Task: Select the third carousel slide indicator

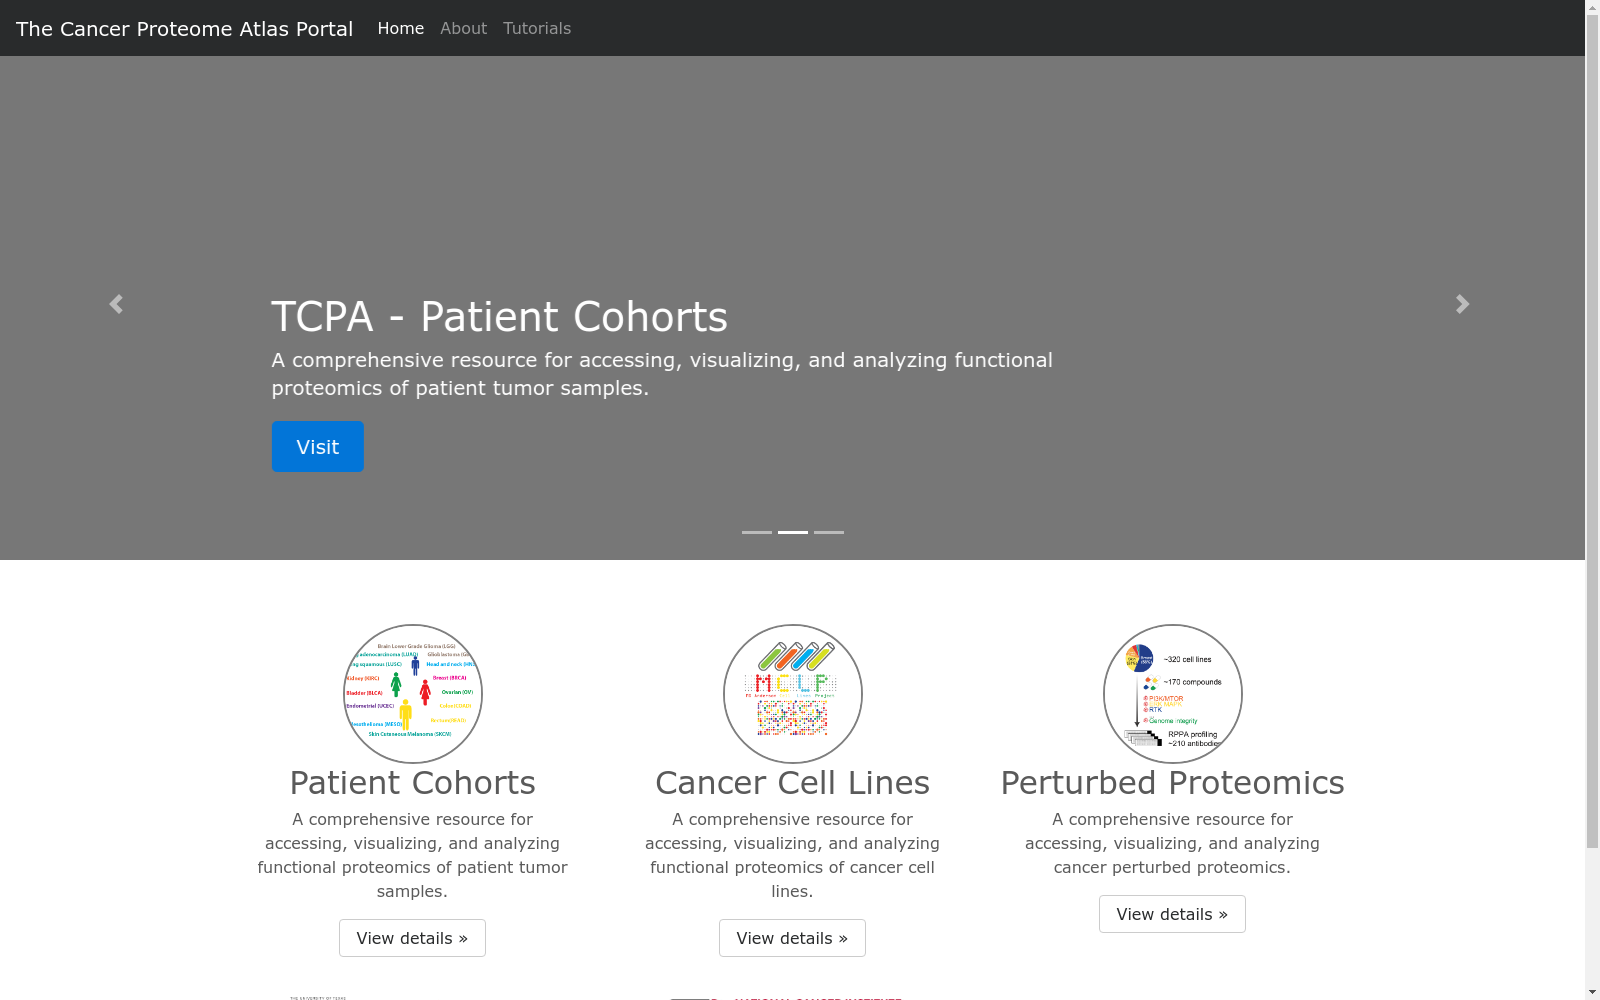Action: (x=829, y=532)
